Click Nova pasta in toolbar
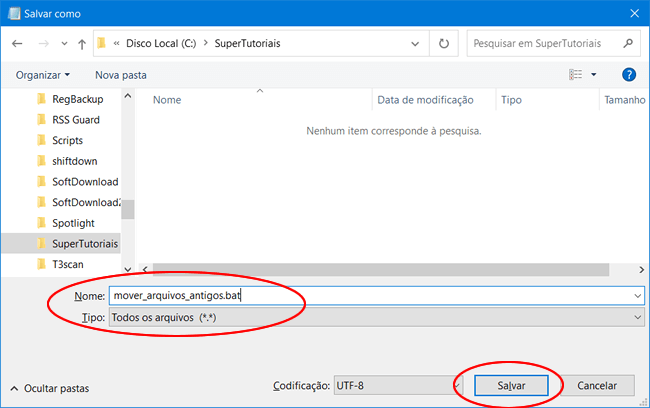The width and height of the screenshot is (650, 408). [x=121, y=75]
